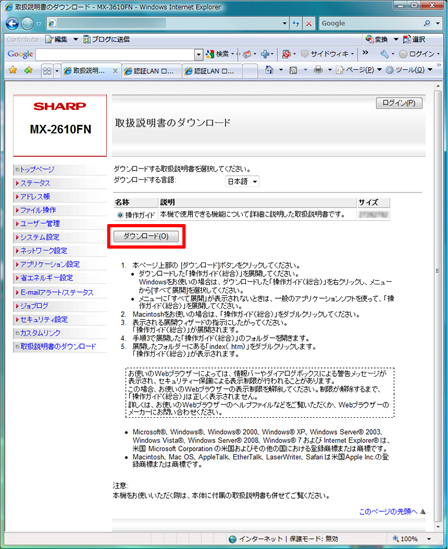
Task: Click the Google toolbar 検索 button
Action: coord(217,54)
